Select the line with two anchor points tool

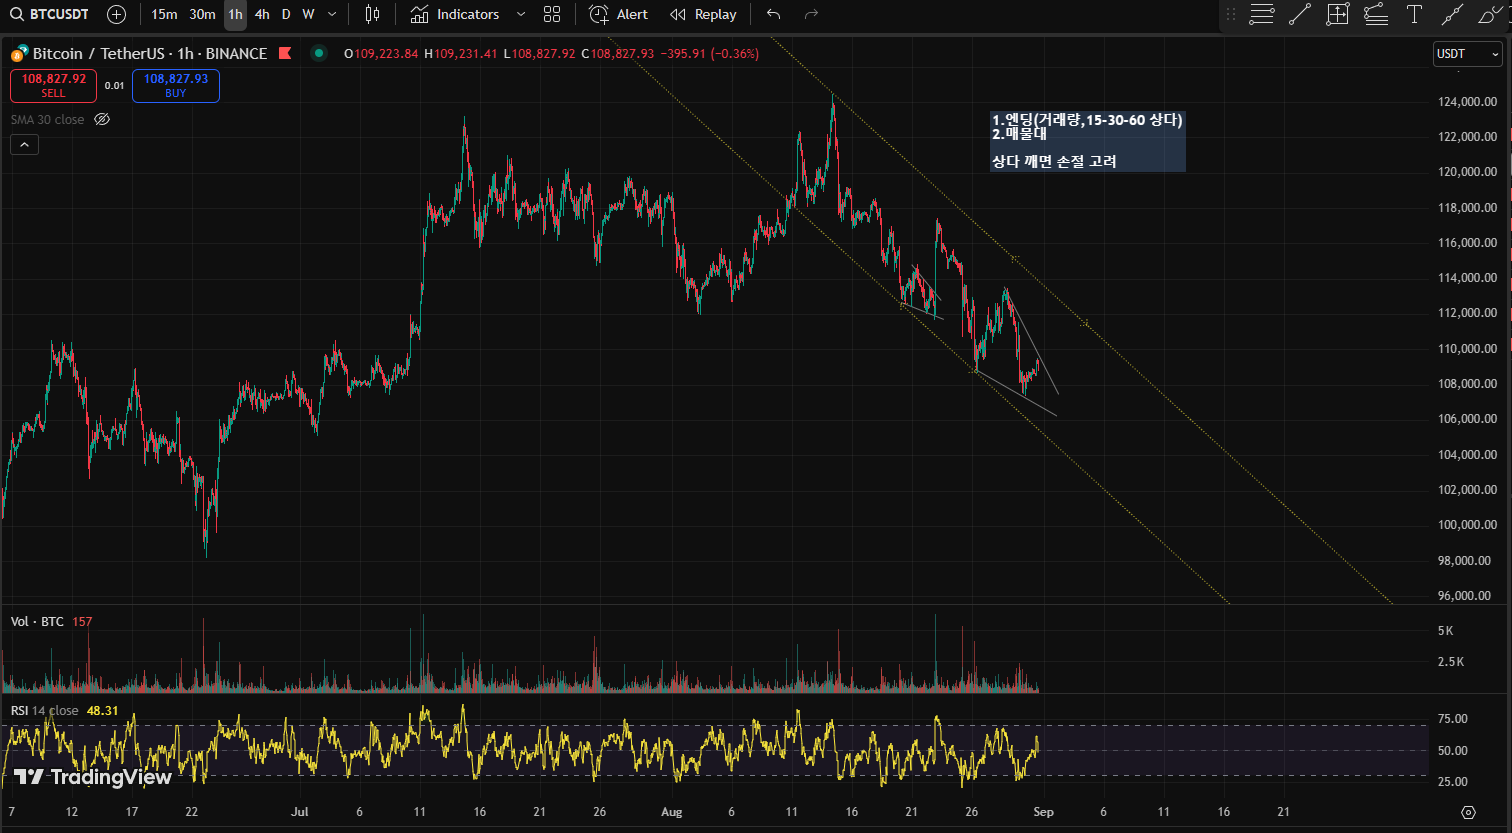[x=1452, y=14]
